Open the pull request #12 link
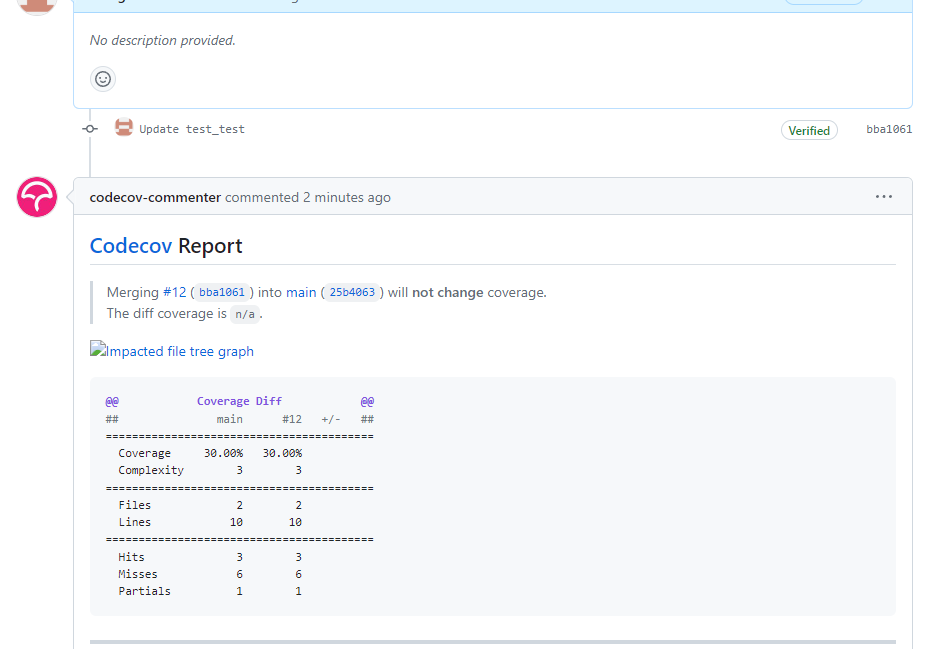The image size is (926, 649). (x=174, y=292)
